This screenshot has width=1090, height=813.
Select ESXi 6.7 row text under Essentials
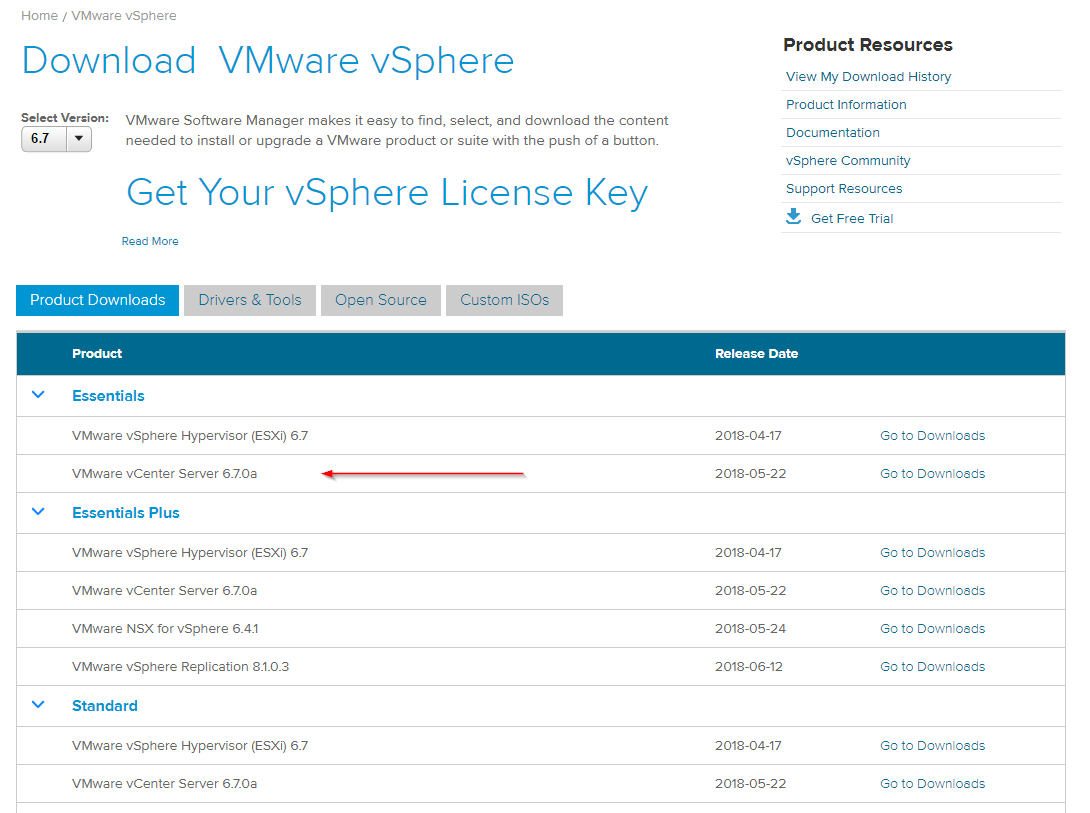tap(190, 436)
